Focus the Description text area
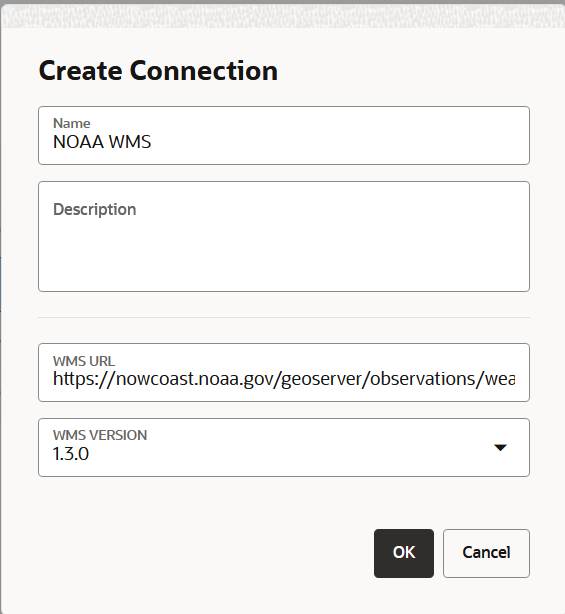The height and width of the screenshot is (614, 565). click(x=284, y=237)
